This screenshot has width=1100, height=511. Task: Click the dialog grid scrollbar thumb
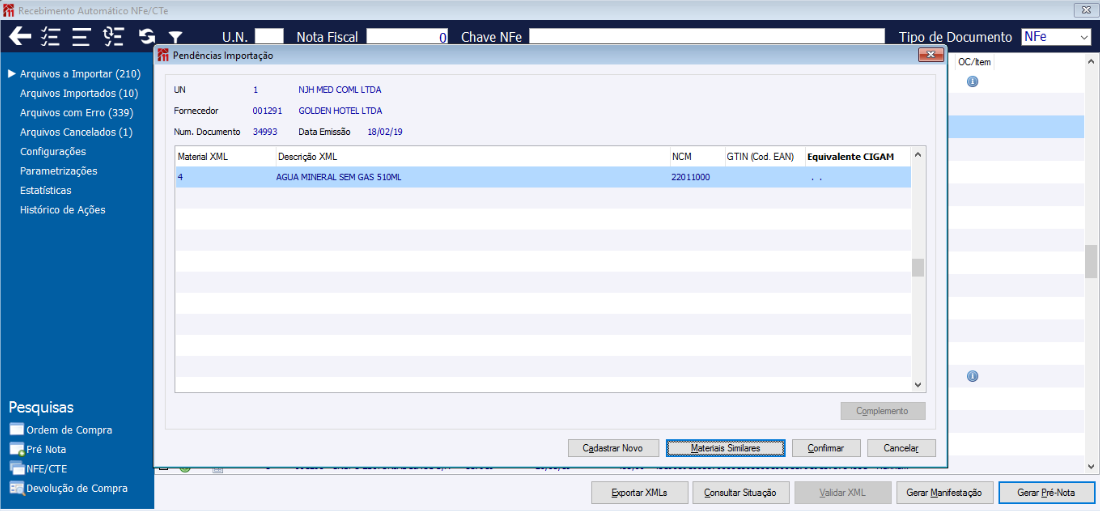(918, 268)
